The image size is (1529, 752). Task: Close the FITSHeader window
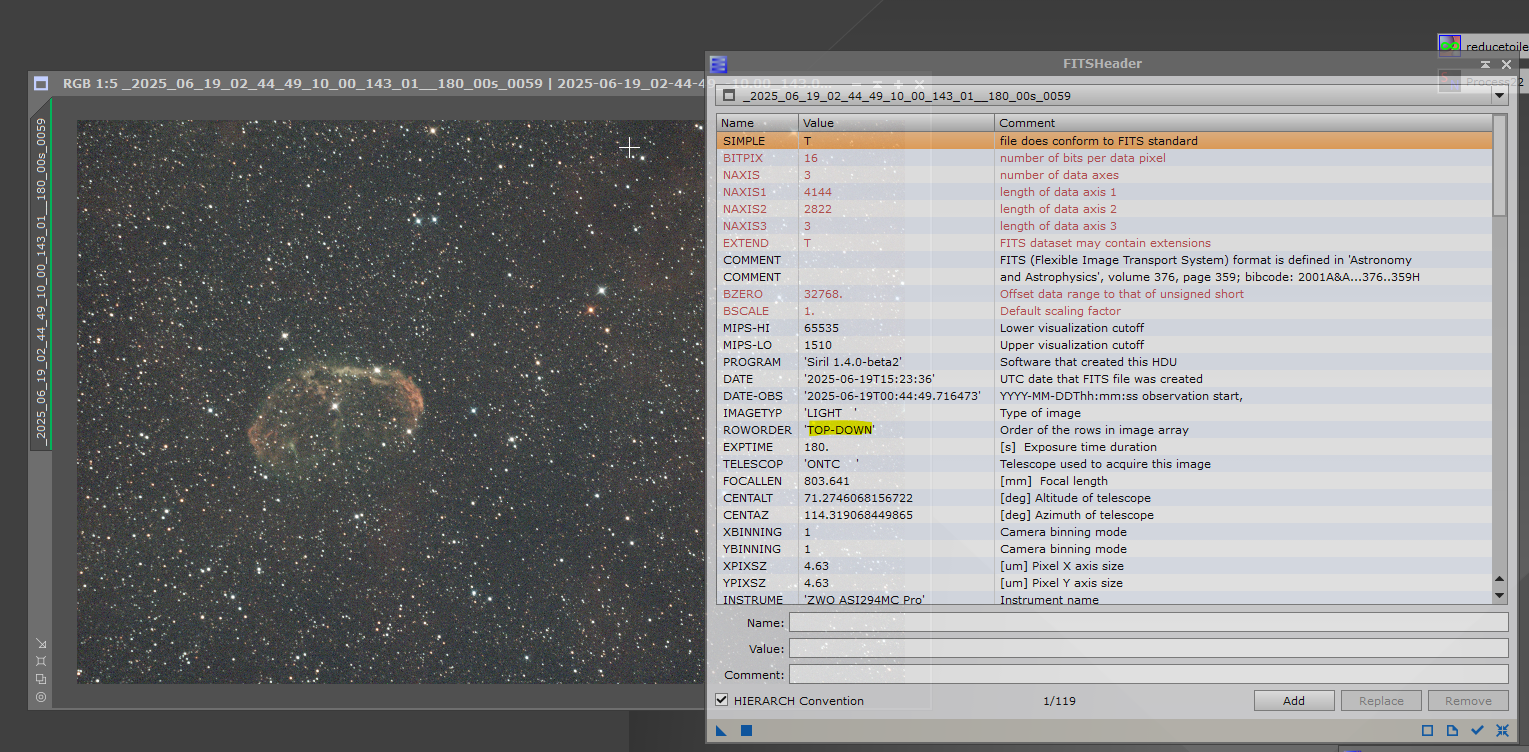point(1506,64)
